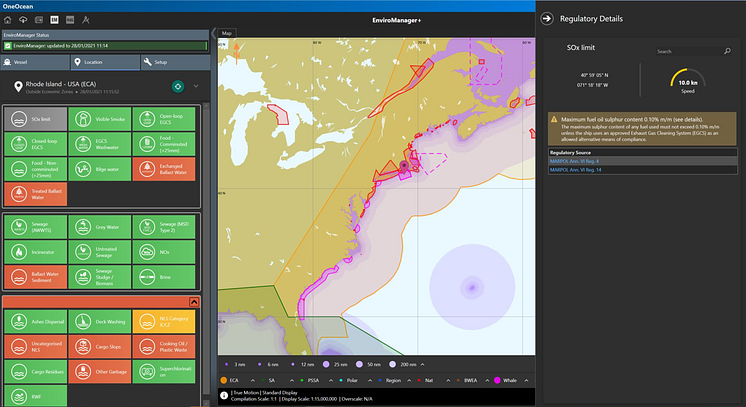
Task: Expand the chevron after 200 nm
Action: click(x=422, y=365)
